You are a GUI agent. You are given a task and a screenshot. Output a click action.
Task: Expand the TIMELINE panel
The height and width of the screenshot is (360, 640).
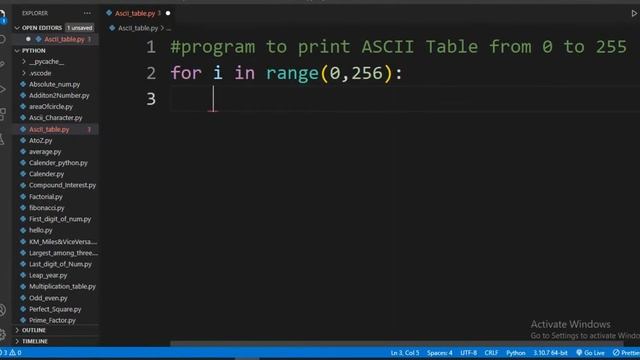(17, 341)
